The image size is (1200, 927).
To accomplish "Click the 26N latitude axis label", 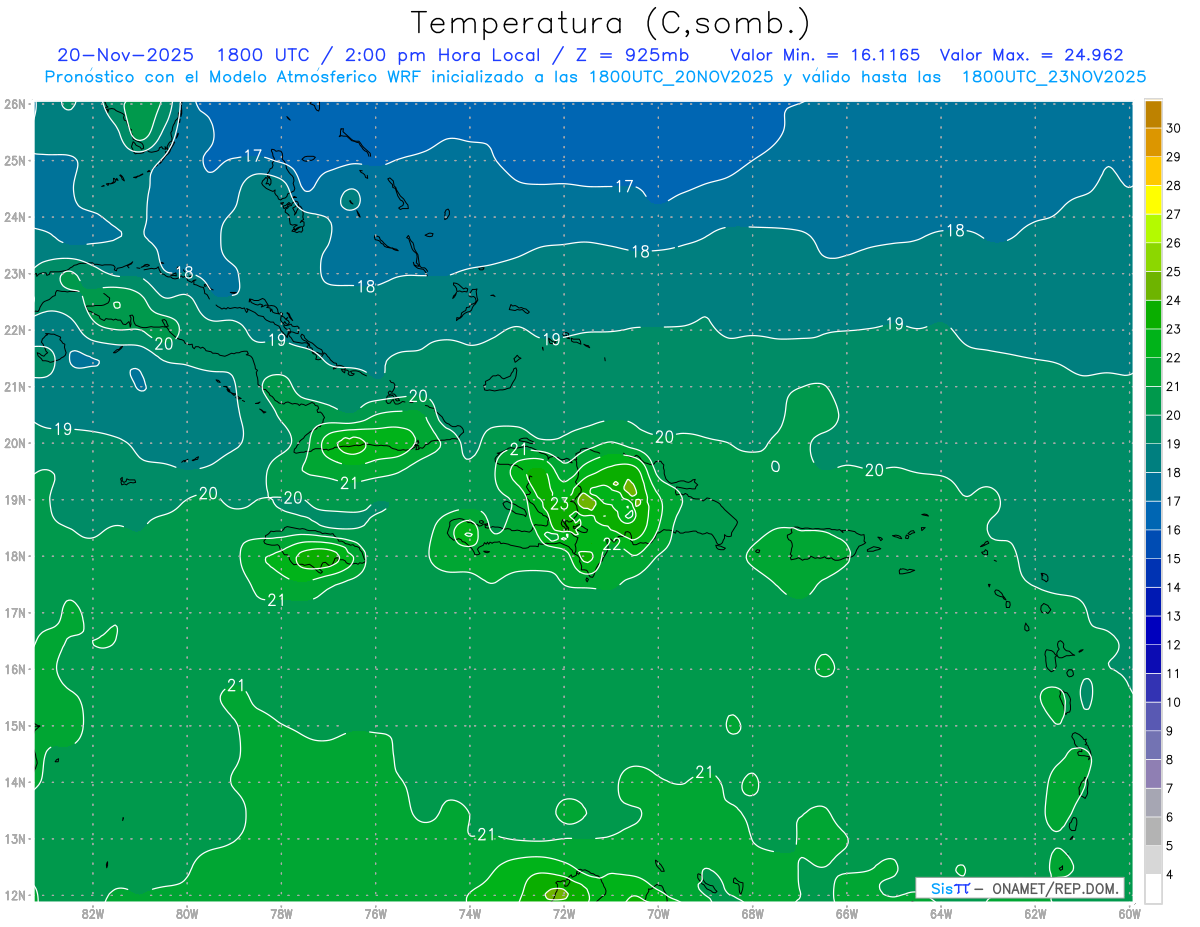I will [15, 104].
